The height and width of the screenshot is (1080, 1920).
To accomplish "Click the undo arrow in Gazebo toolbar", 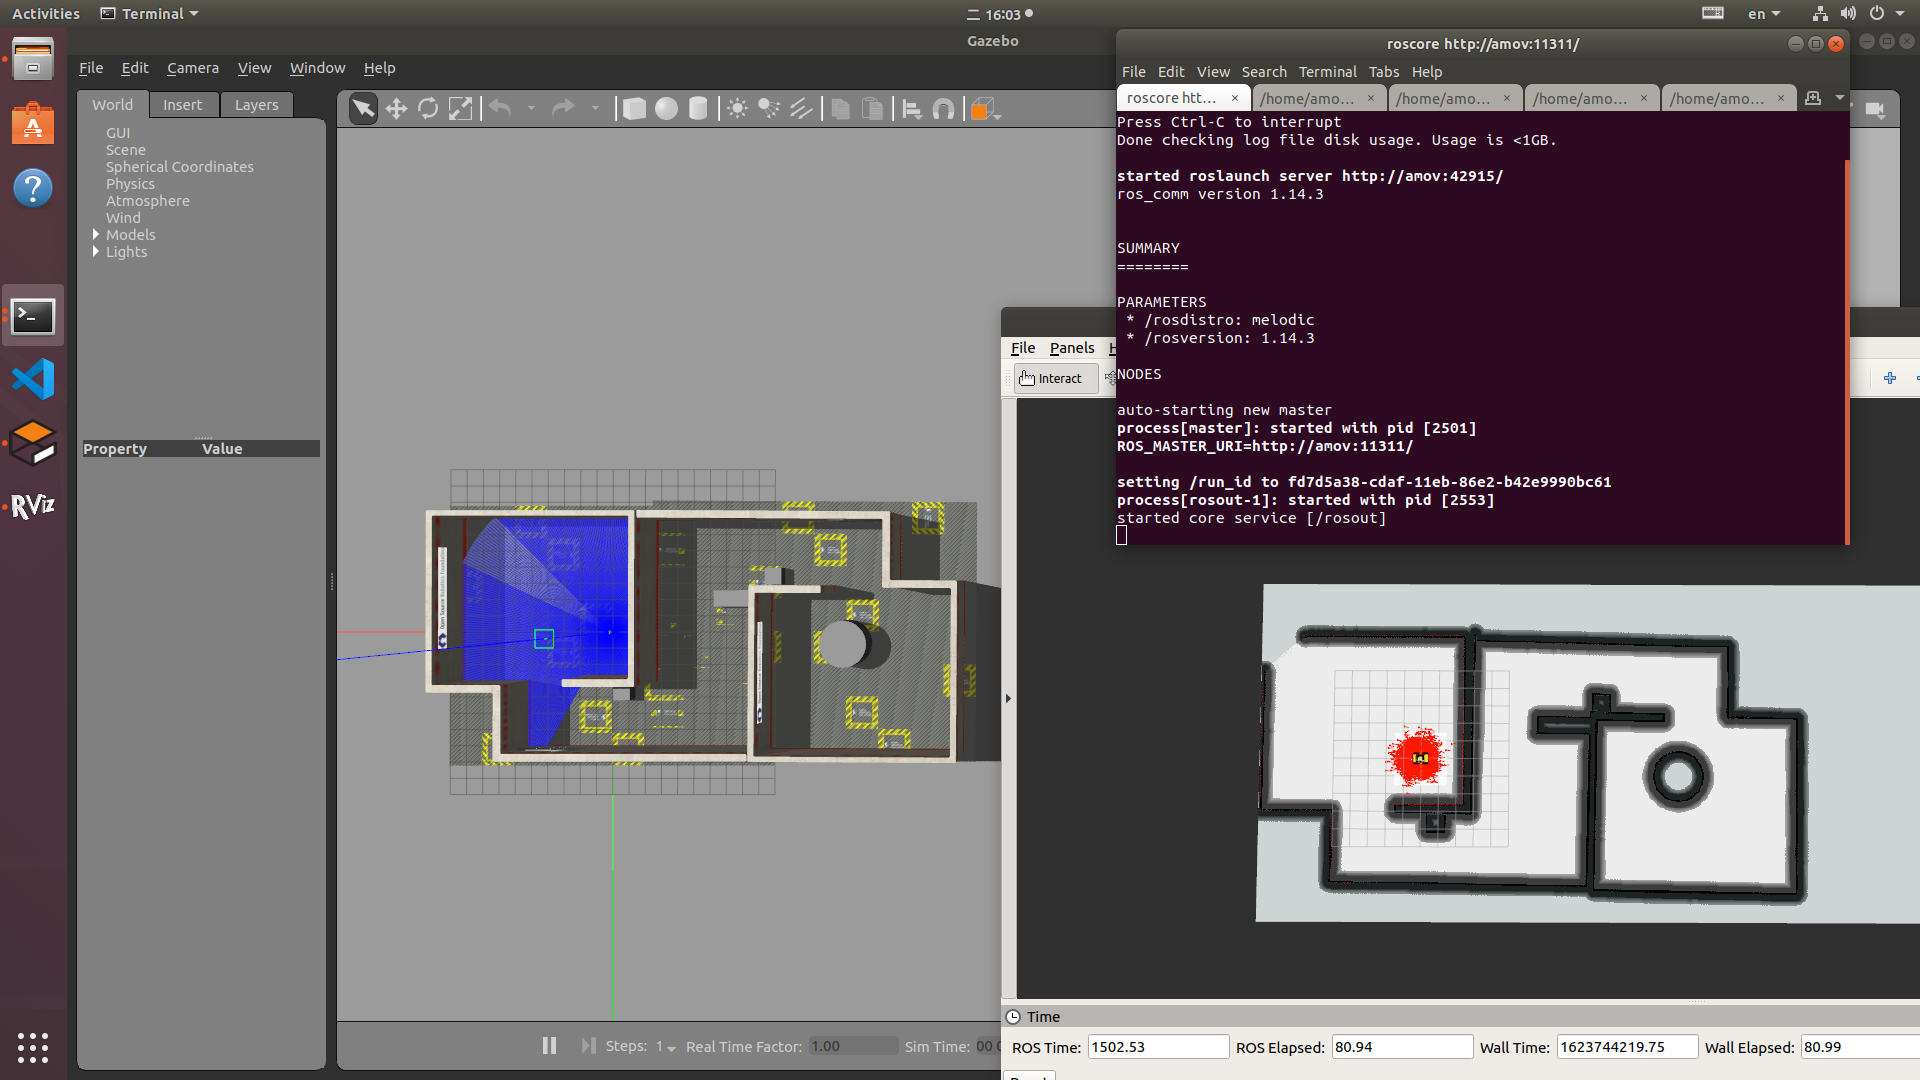I will click(500, 108).
